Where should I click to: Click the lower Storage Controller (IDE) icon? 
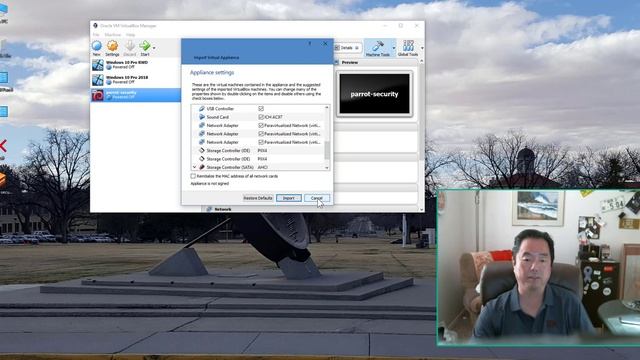pos(202,159)
